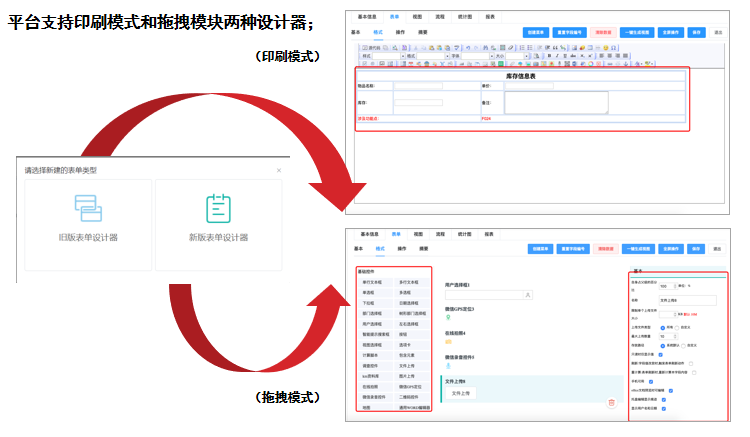Click the yellow 在线拍照 camera icon
The image size is (750, 437).
(449, 342)
